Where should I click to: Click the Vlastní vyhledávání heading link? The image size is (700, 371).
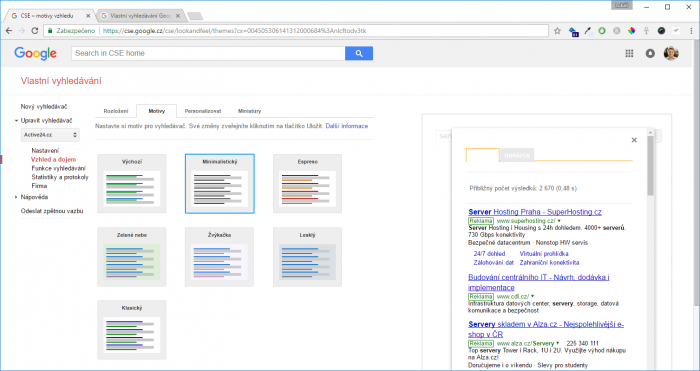pyautogui.click(x=61, y=81)
